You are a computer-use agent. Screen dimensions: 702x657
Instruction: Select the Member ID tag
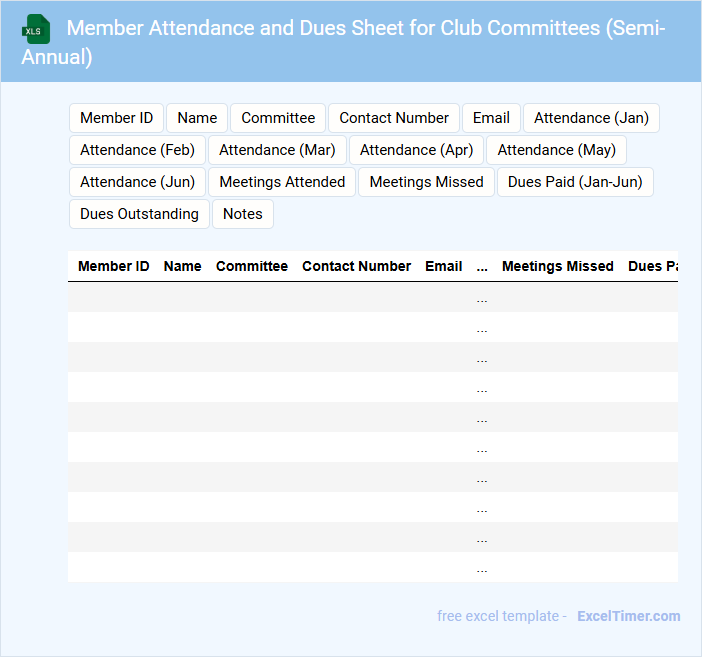[116, 118]
